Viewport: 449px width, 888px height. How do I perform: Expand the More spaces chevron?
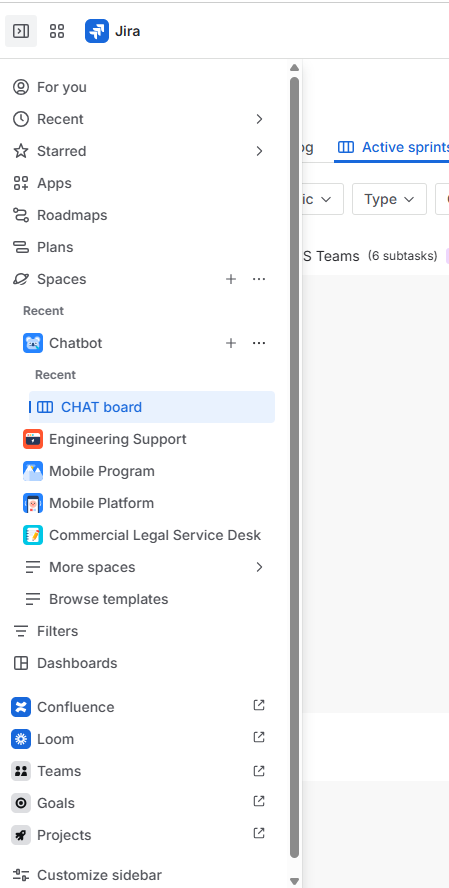(259, 567)
